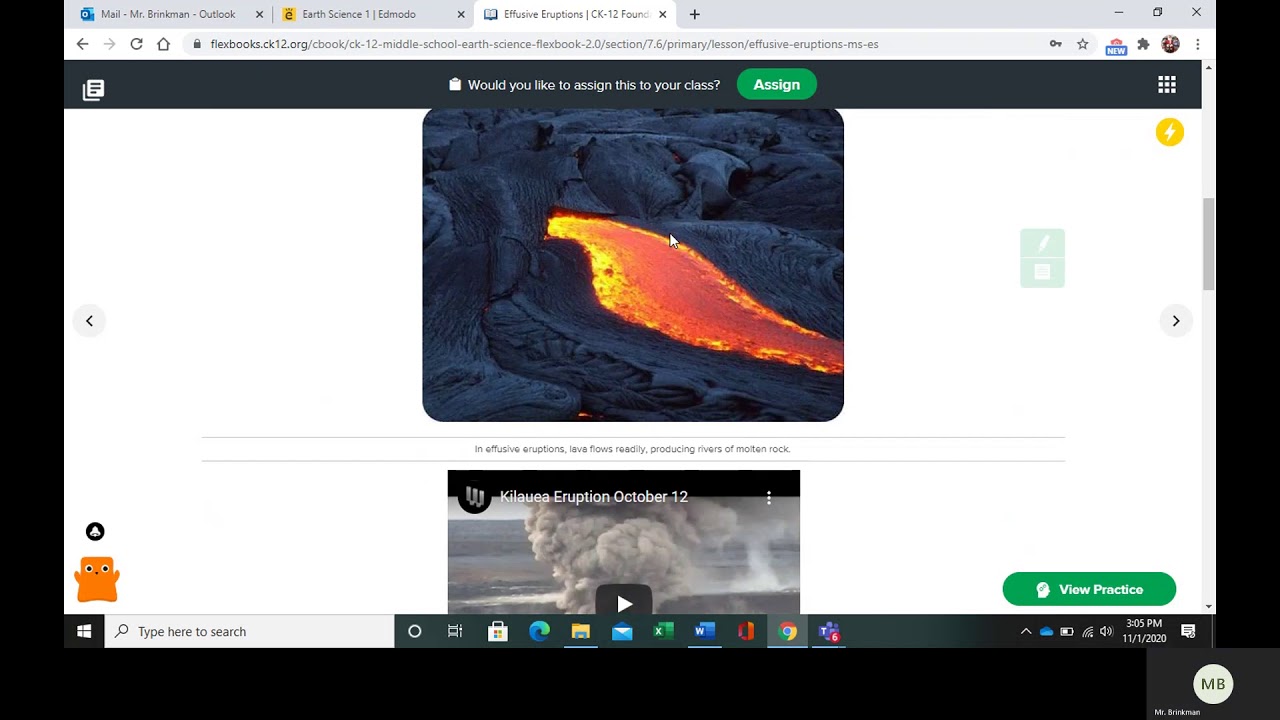
Task: Open Task View on the taskbar
Action: pos(455,631)
